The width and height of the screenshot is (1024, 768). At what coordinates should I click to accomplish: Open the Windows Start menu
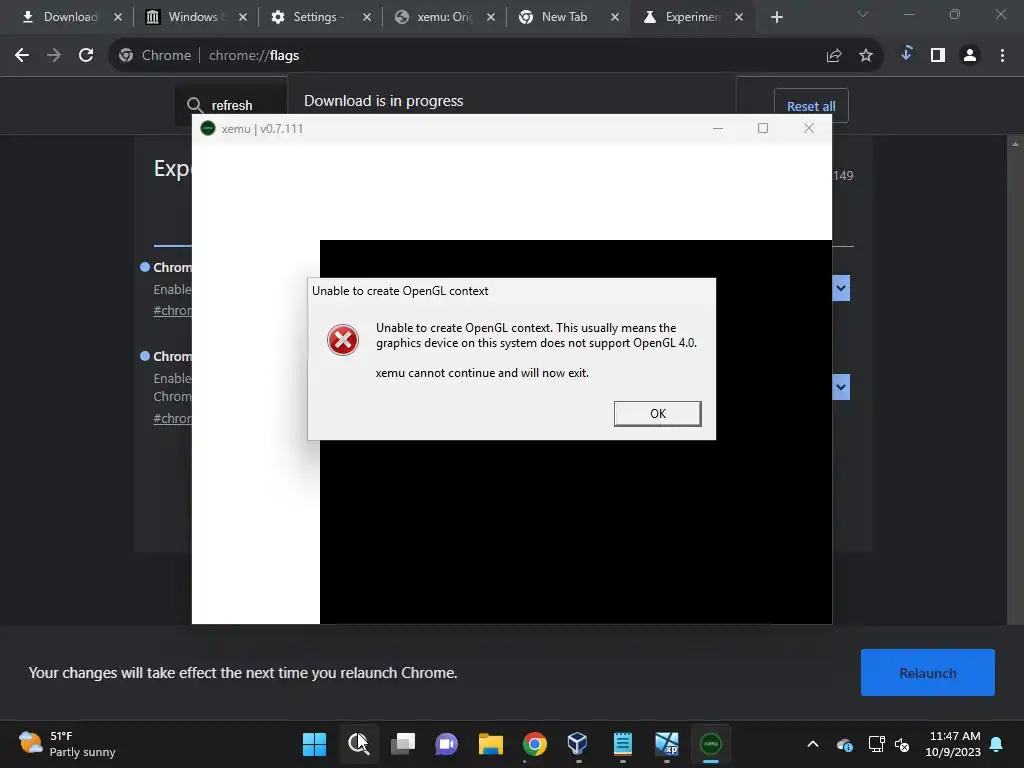click(314, 744)
